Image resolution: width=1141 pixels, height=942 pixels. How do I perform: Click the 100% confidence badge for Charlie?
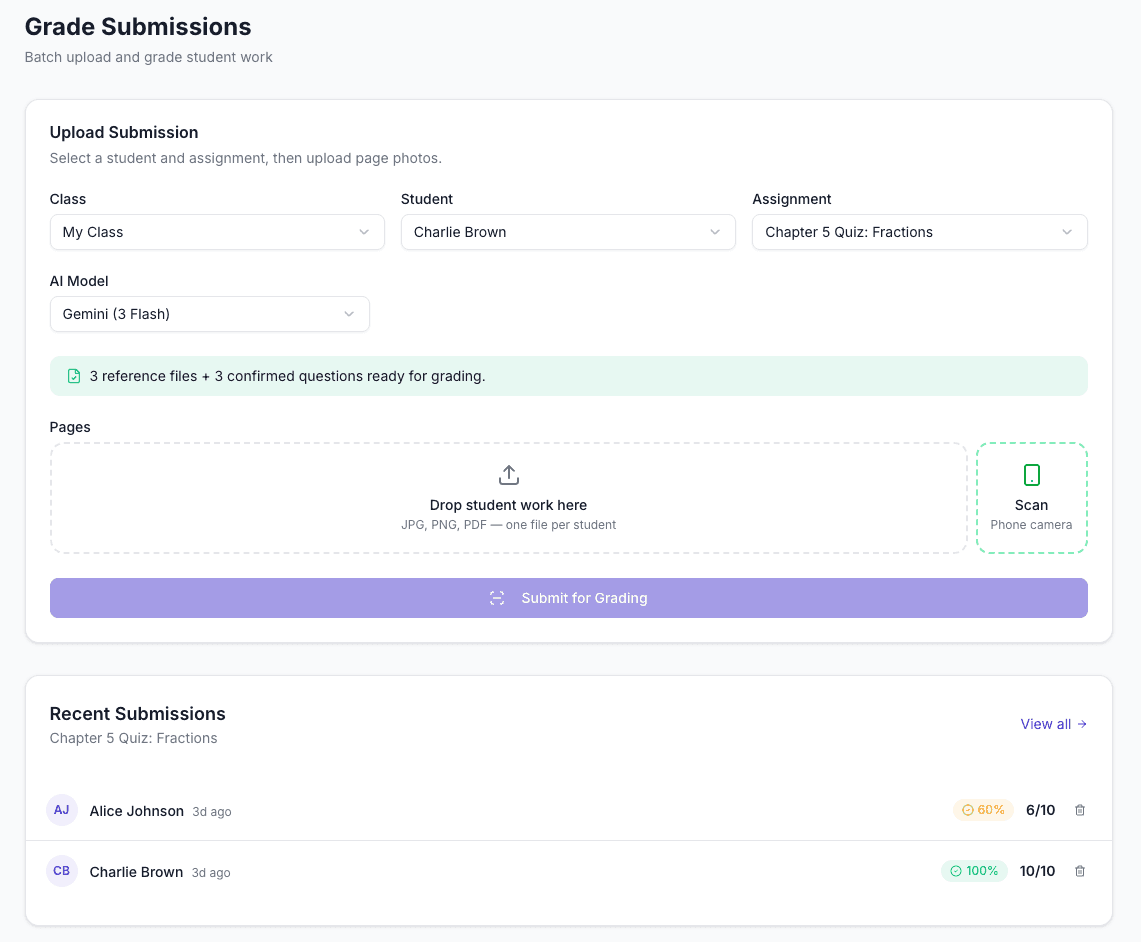[x=974, y=871]
